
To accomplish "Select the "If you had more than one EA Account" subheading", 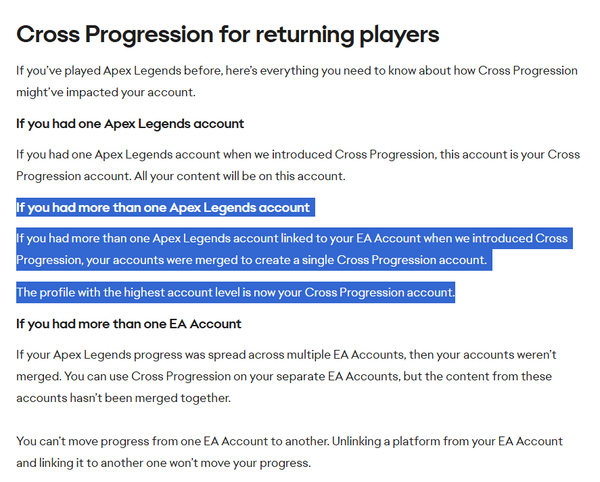I will [128, 324].
